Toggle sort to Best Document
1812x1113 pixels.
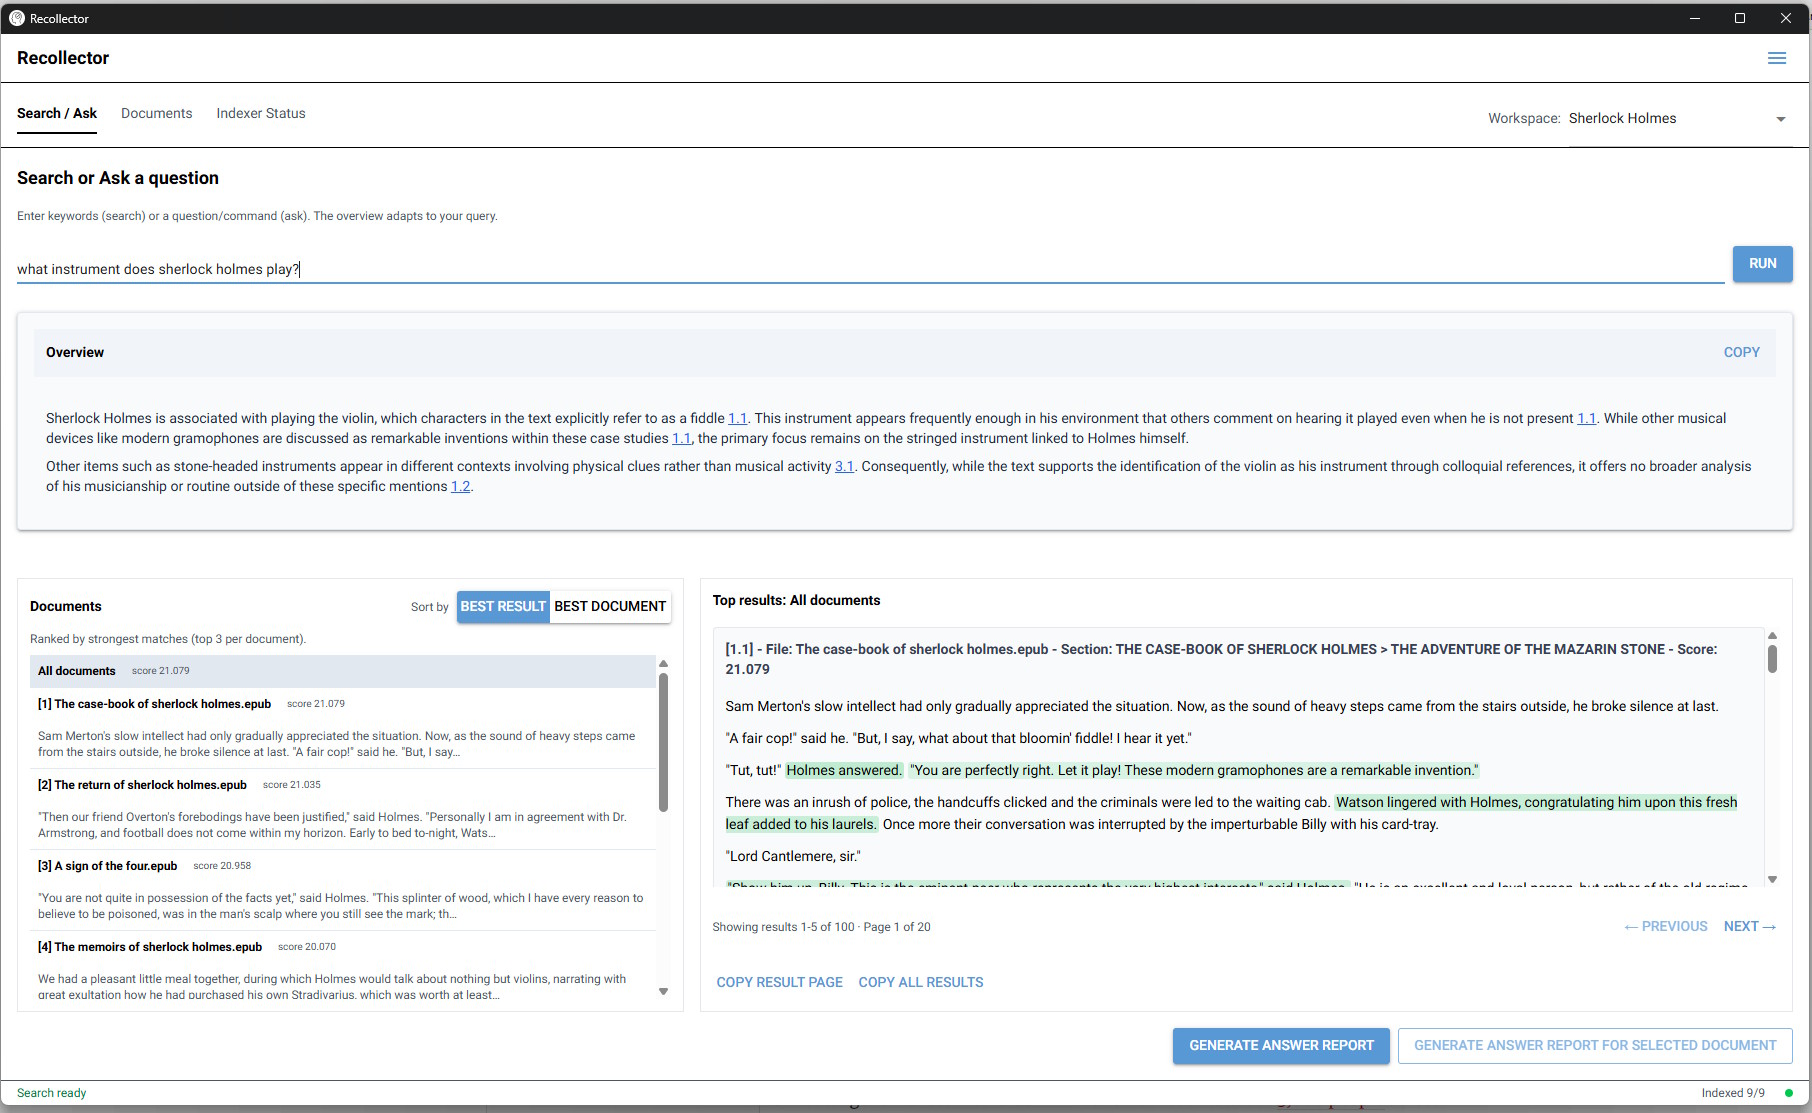609,606
